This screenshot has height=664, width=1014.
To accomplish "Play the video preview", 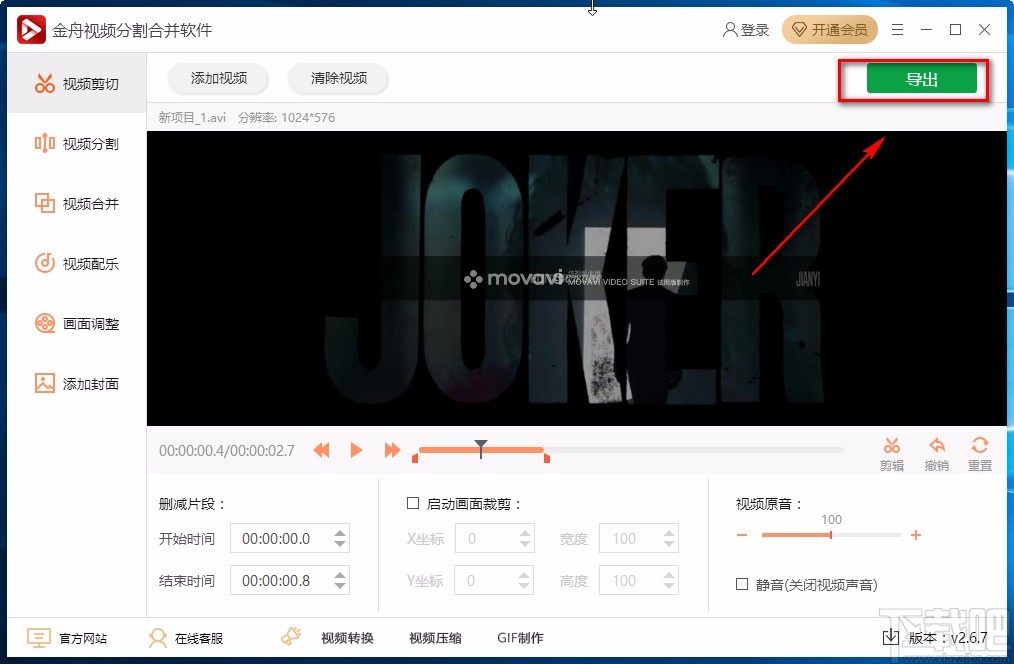I will tap(356, 450).
